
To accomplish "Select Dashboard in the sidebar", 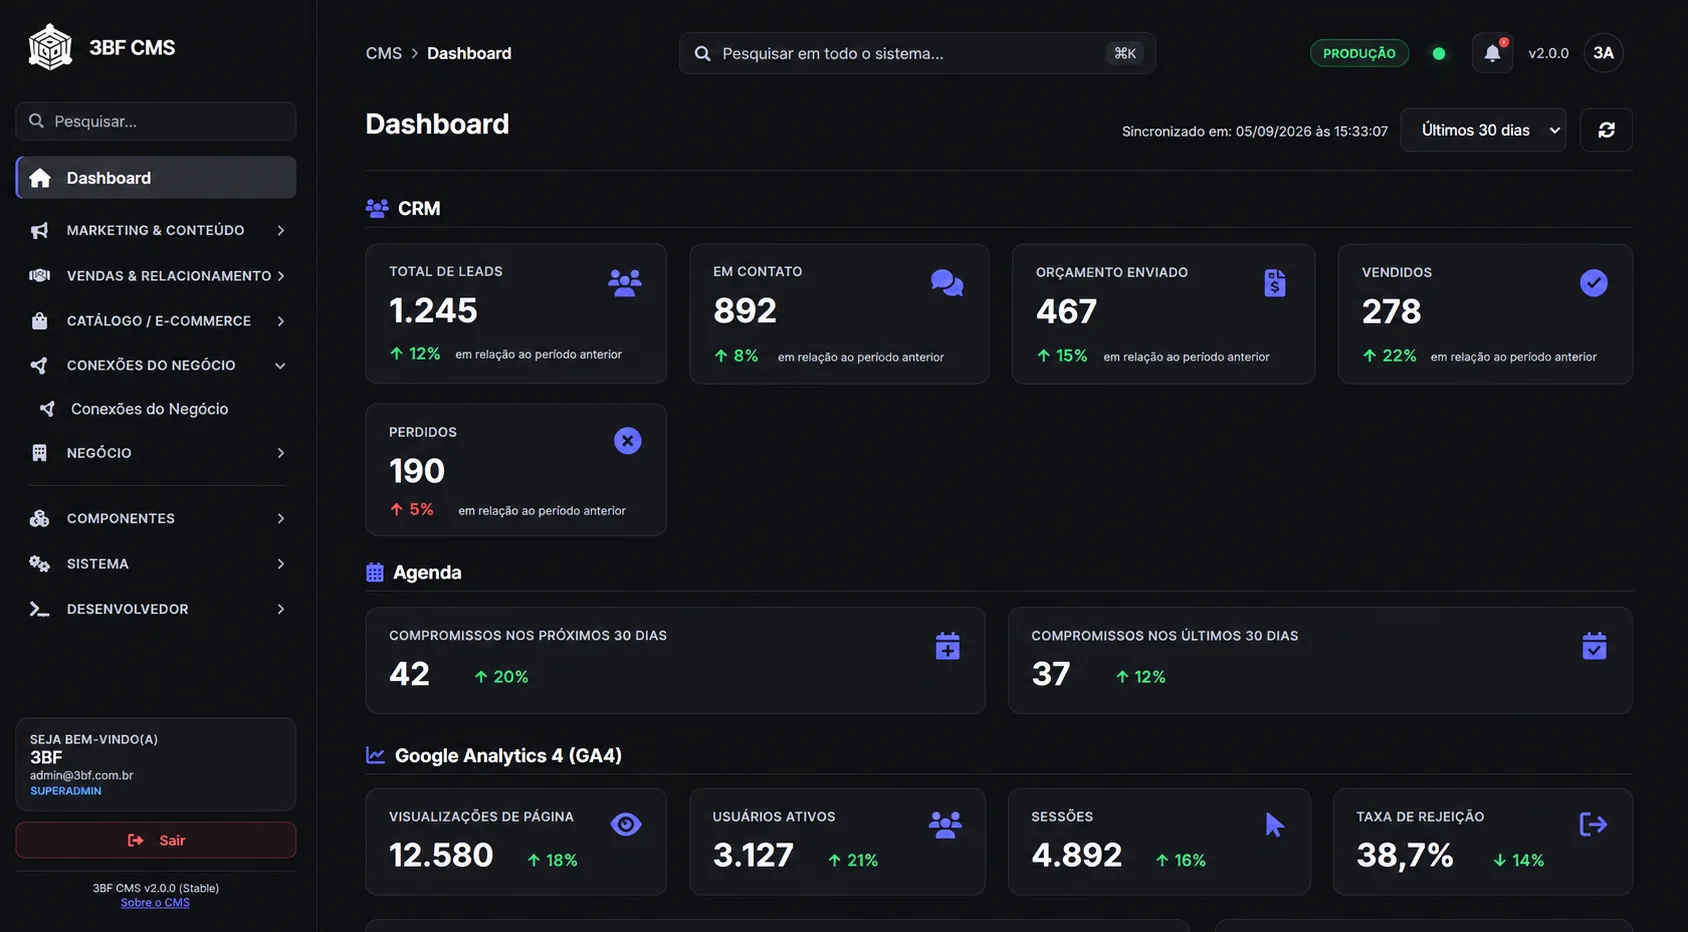I will [x=156, y=178].
